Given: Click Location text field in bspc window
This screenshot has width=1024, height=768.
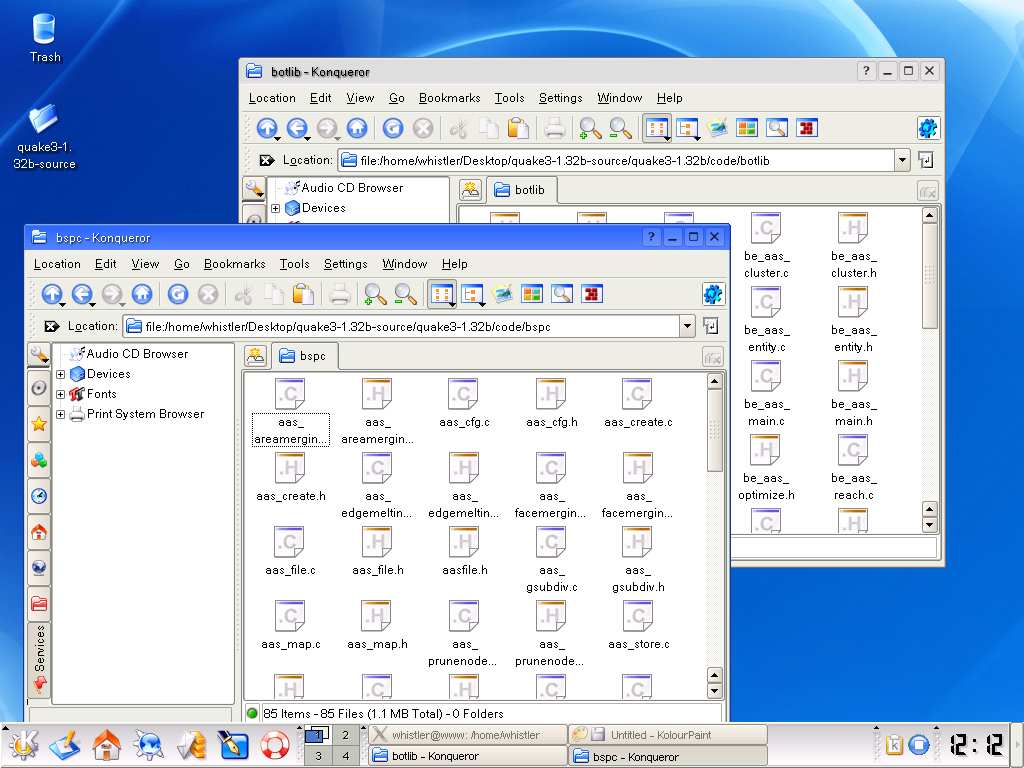Looking at the screenshot, I should (x=401, y=326).
